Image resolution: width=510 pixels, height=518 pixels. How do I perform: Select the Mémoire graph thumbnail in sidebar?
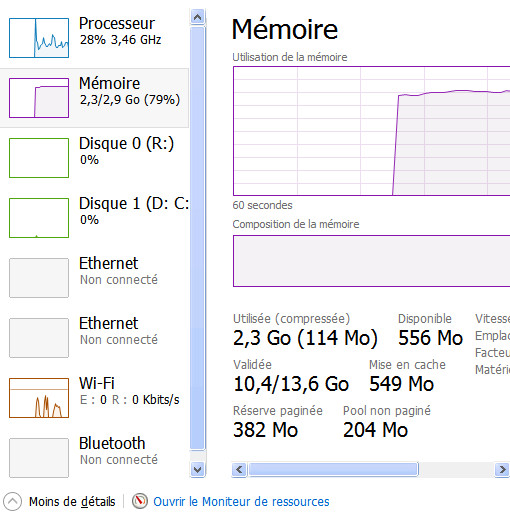pos(39,98)
